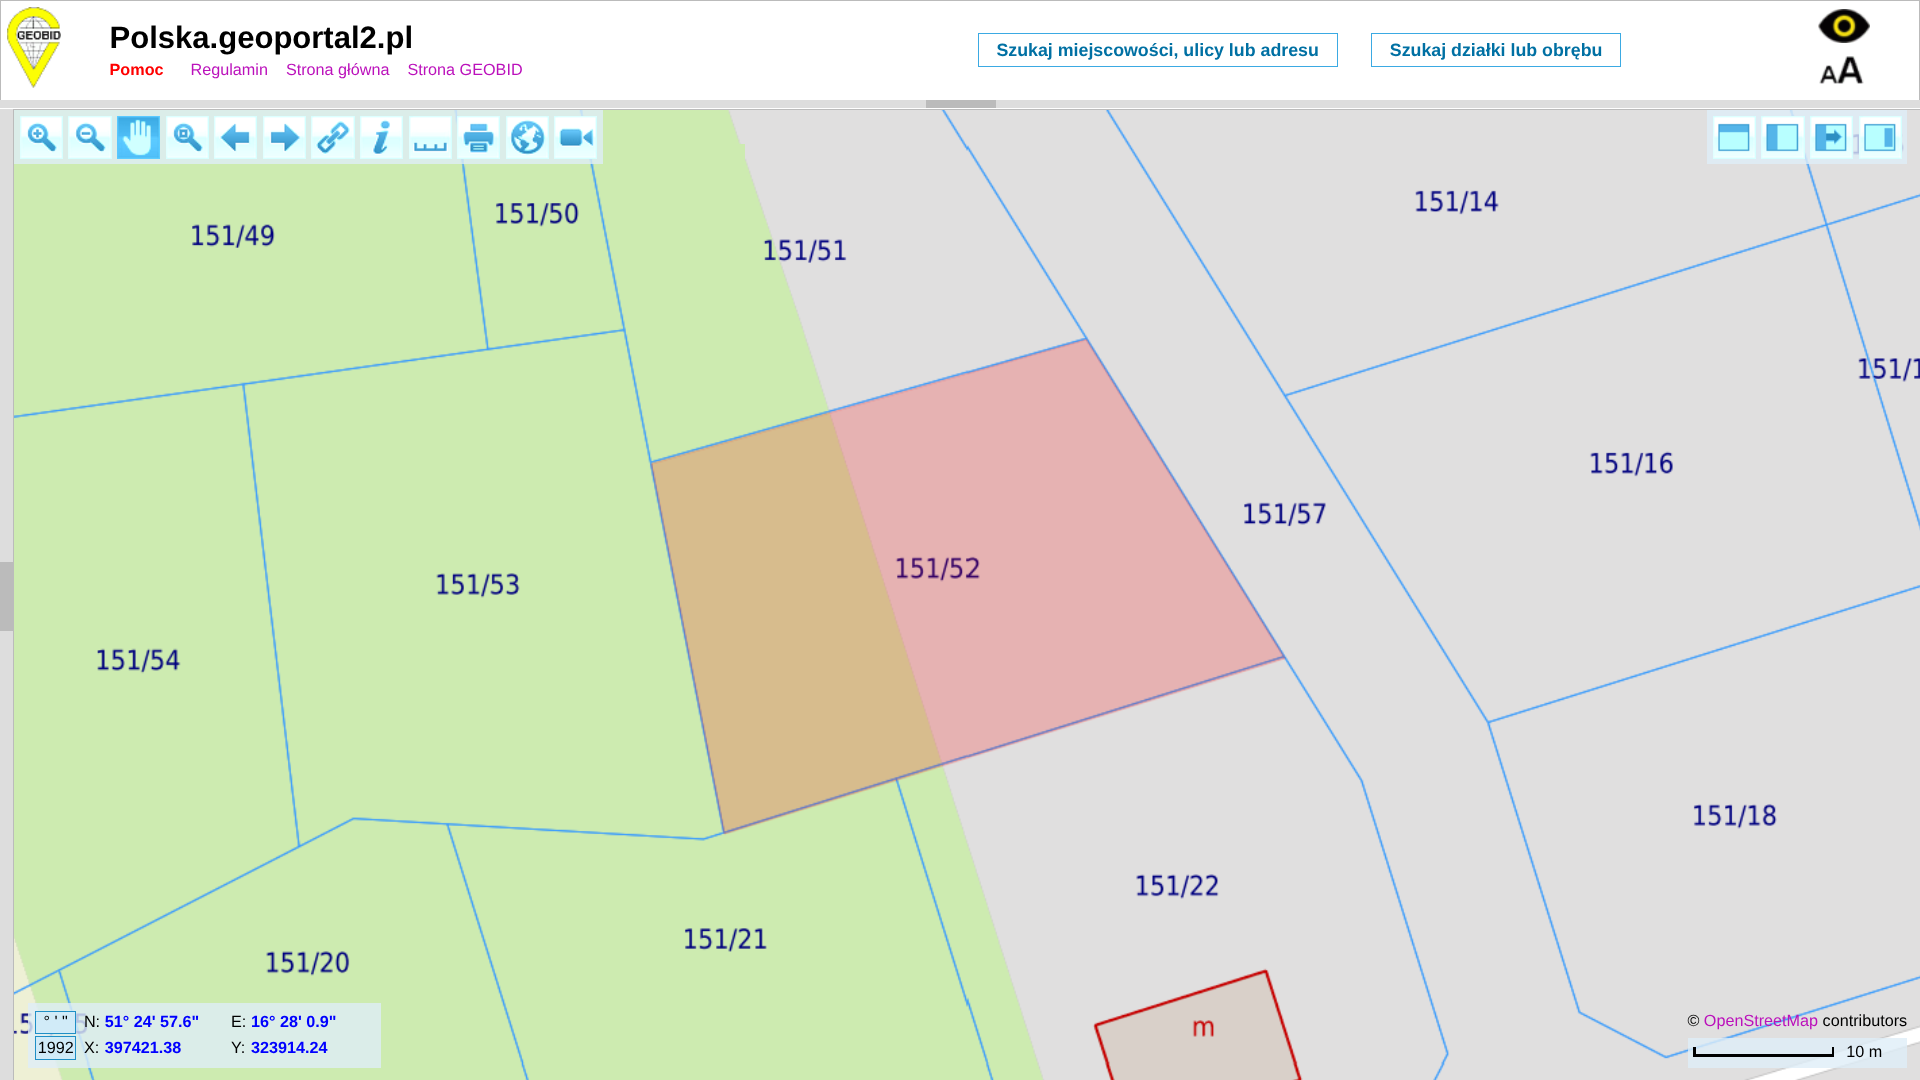Toggle the left side panel visibility
The image size is (1920, 1080).
1782,138
